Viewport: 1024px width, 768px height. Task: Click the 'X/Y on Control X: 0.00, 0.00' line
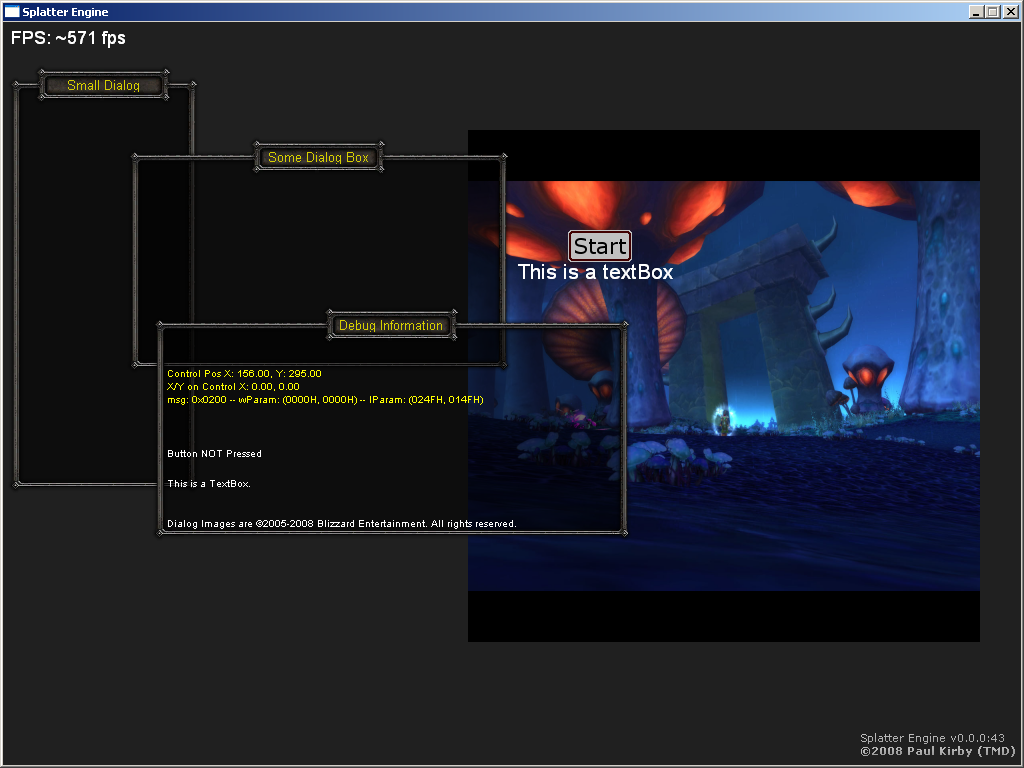233,387
